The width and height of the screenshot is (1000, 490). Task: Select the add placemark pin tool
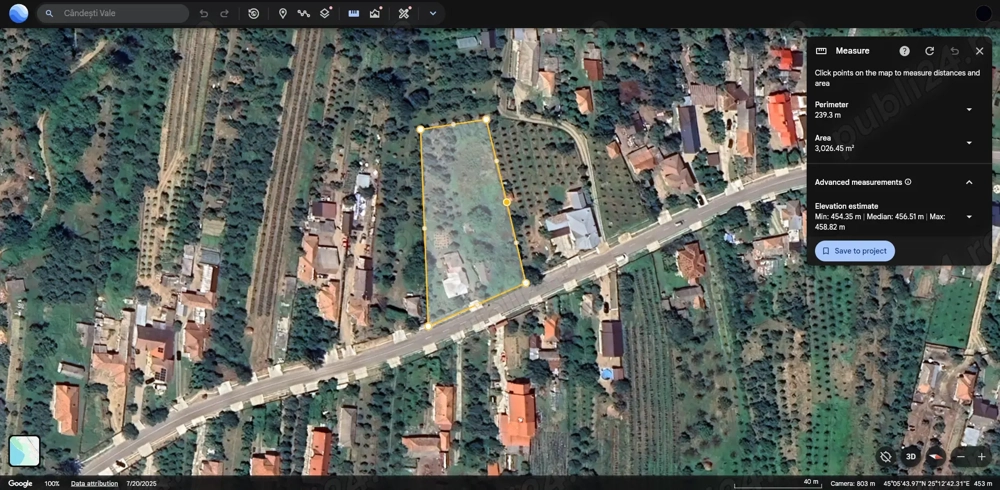[283, 13]
